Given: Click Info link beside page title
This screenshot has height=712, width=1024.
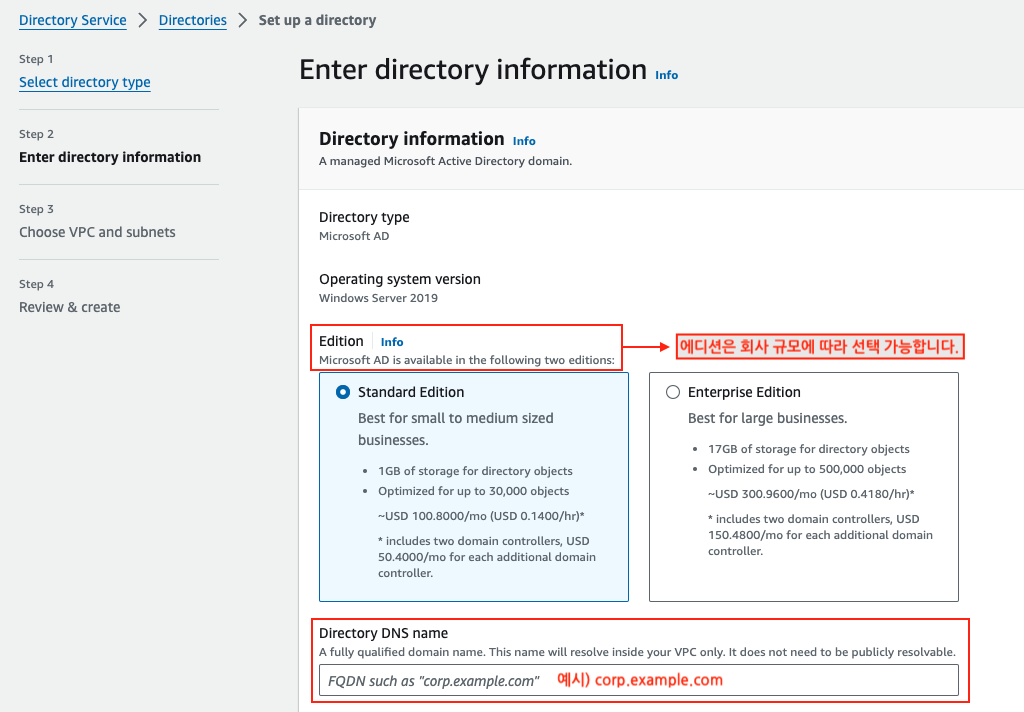Looking at the screenshot, I should tap(667, 75).
